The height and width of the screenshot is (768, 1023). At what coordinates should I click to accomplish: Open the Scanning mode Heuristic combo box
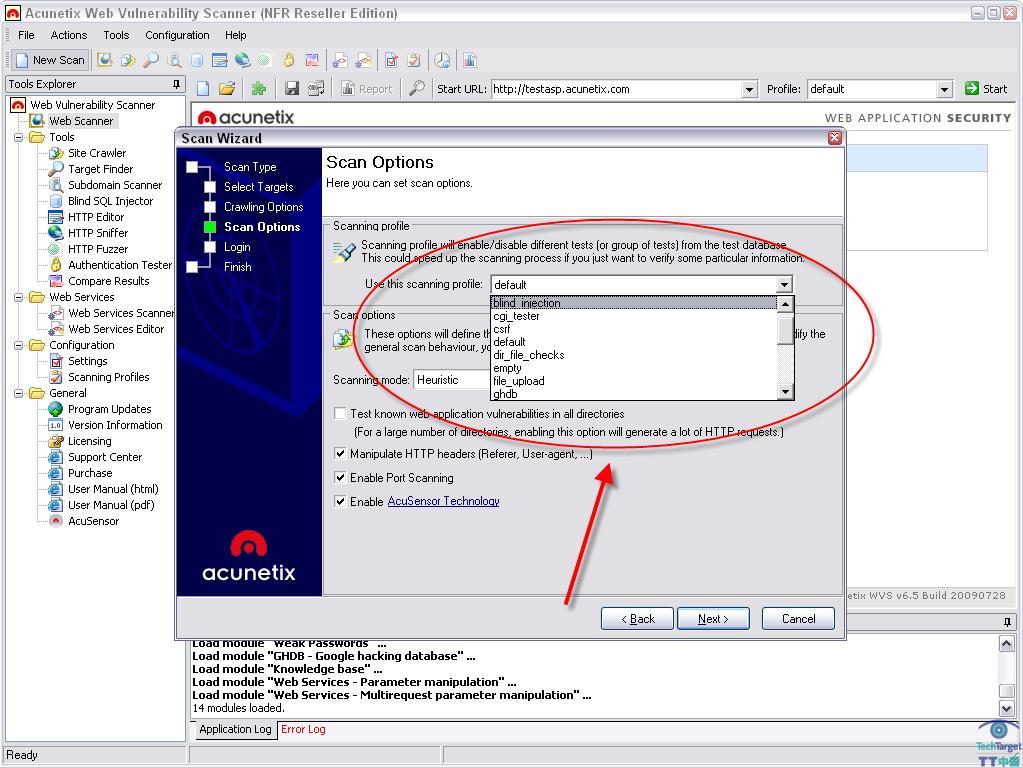pyautogui.click(x=452, y=380)
